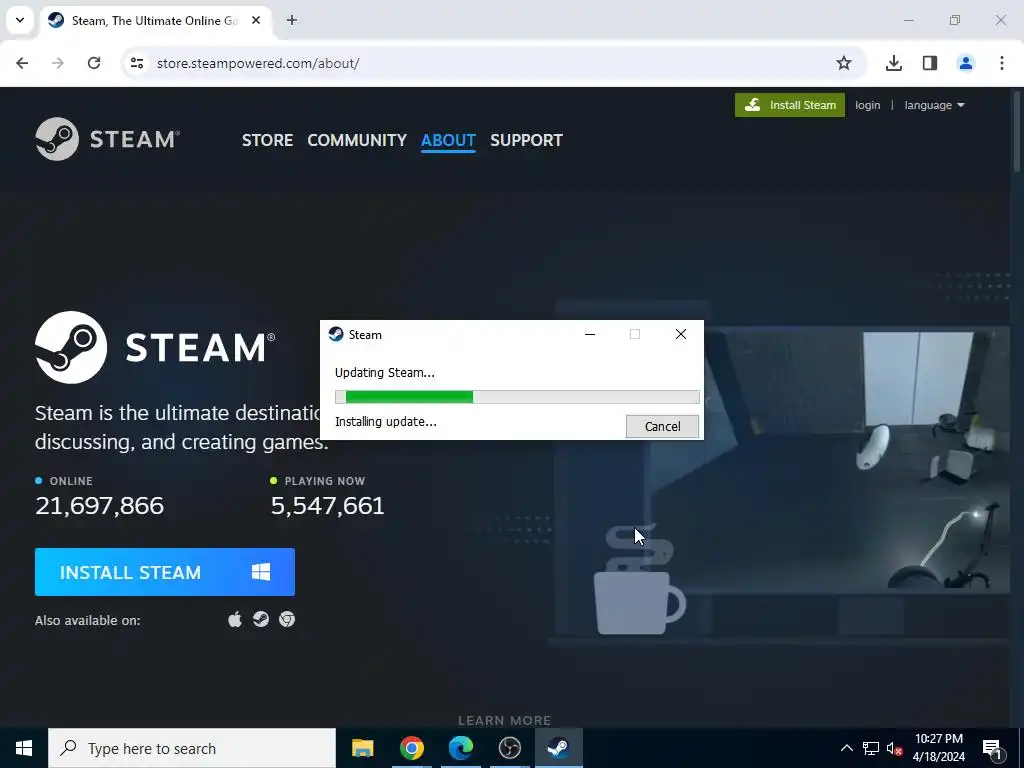Open Microsoft Edge from the taskbar
The width and height of the screenshot is (1024, 768).
coord(460,748)
